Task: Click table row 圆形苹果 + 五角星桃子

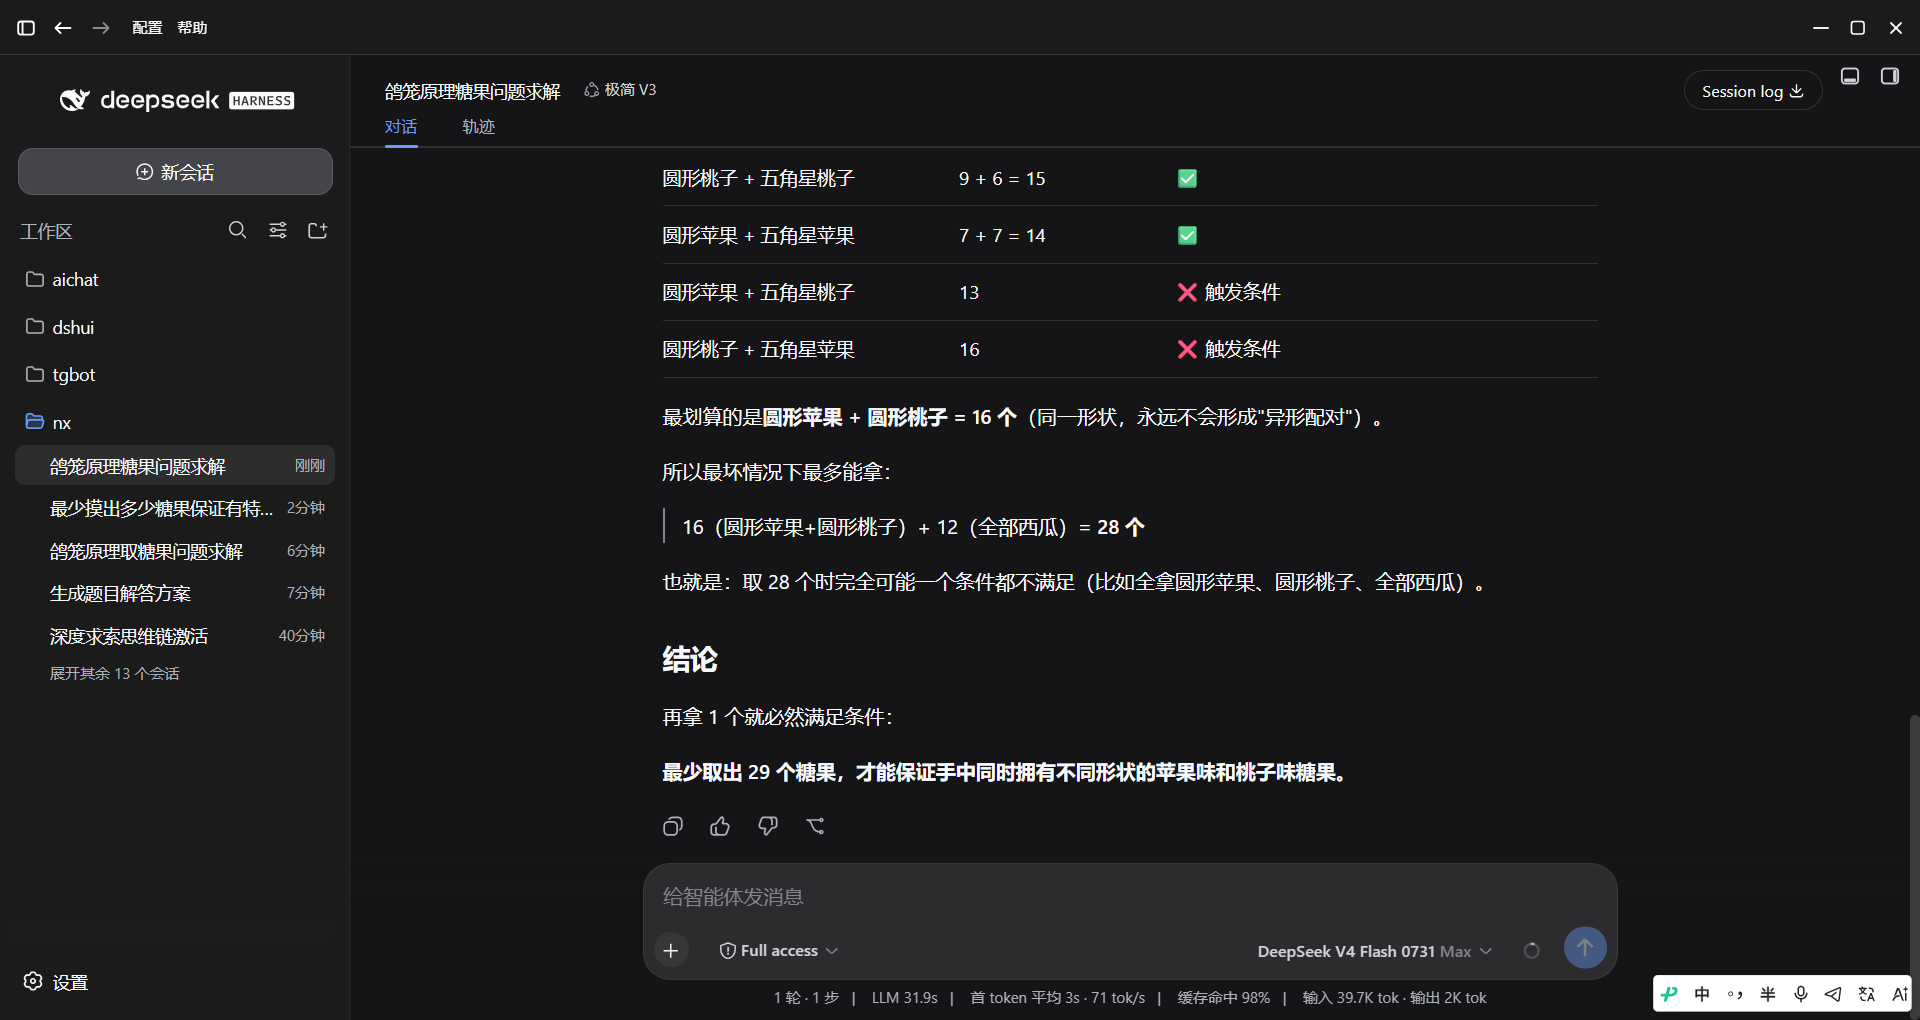Action: 1129,292
